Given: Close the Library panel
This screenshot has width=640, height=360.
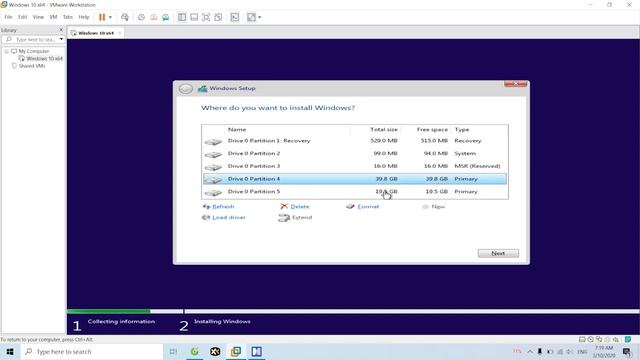Looking at the screenshot, I should point(61,30).
